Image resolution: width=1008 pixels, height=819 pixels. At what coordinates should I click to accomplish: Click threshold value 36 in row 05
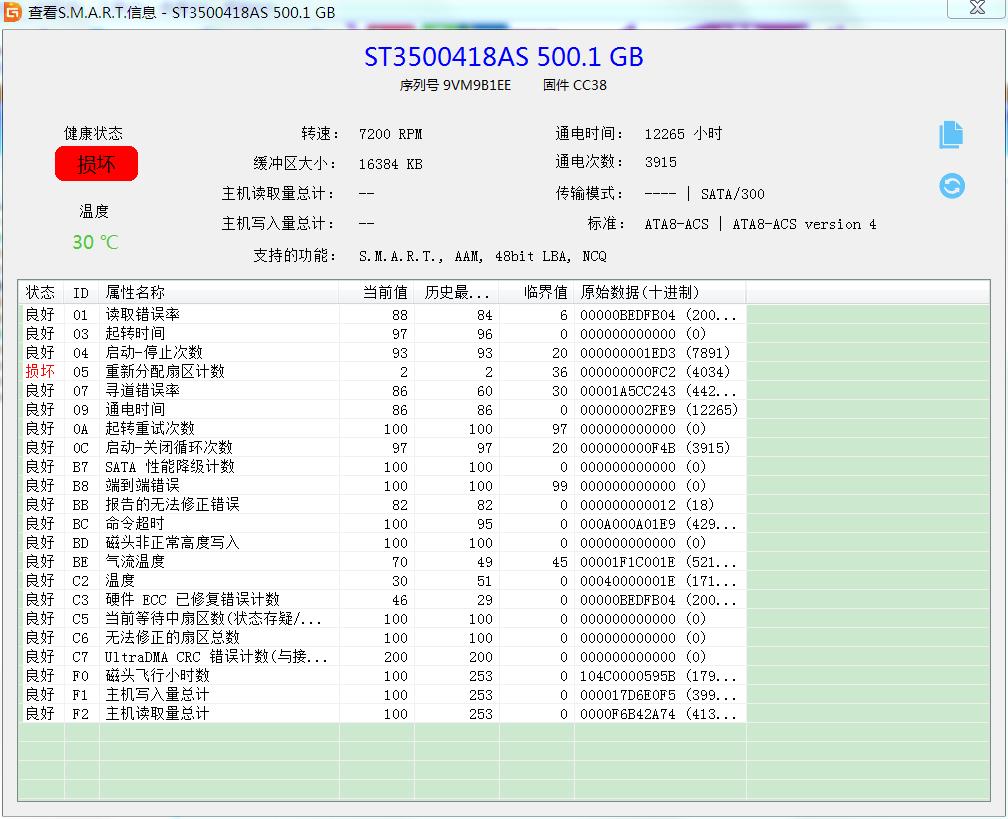tap(559, 372)
